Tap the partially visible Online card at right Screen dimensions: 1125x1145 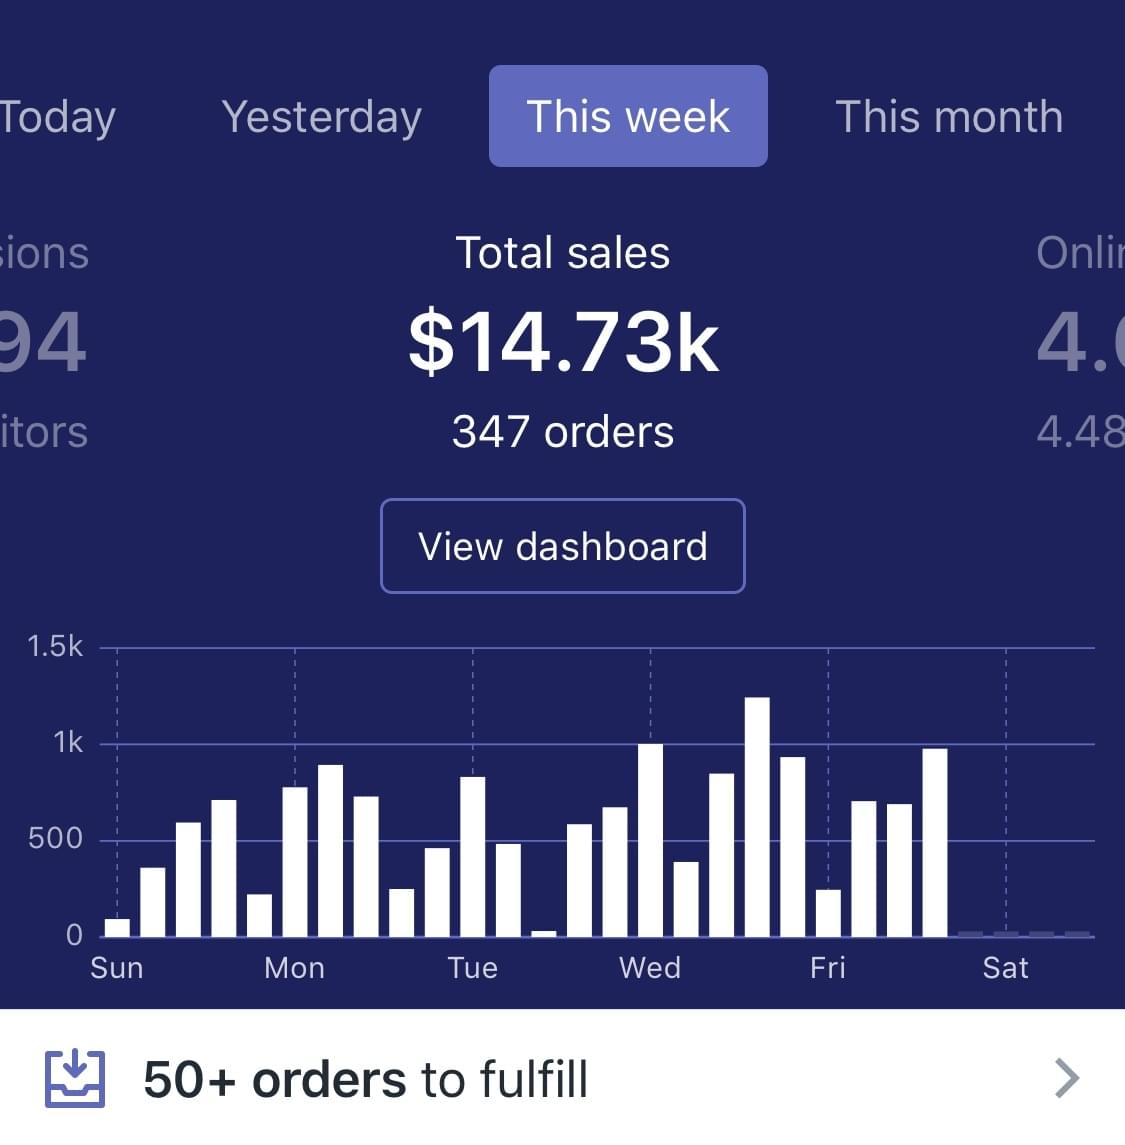pos(1080,340)
